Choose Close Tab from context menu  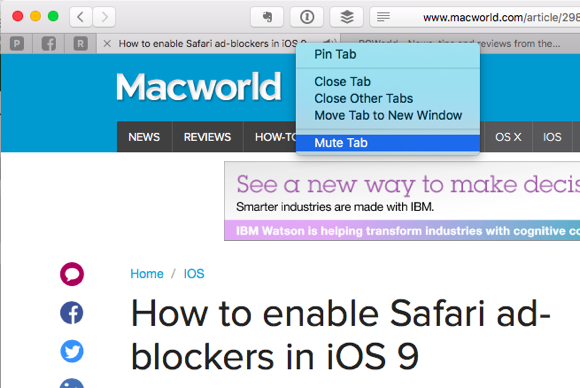[x=388, y=81]
